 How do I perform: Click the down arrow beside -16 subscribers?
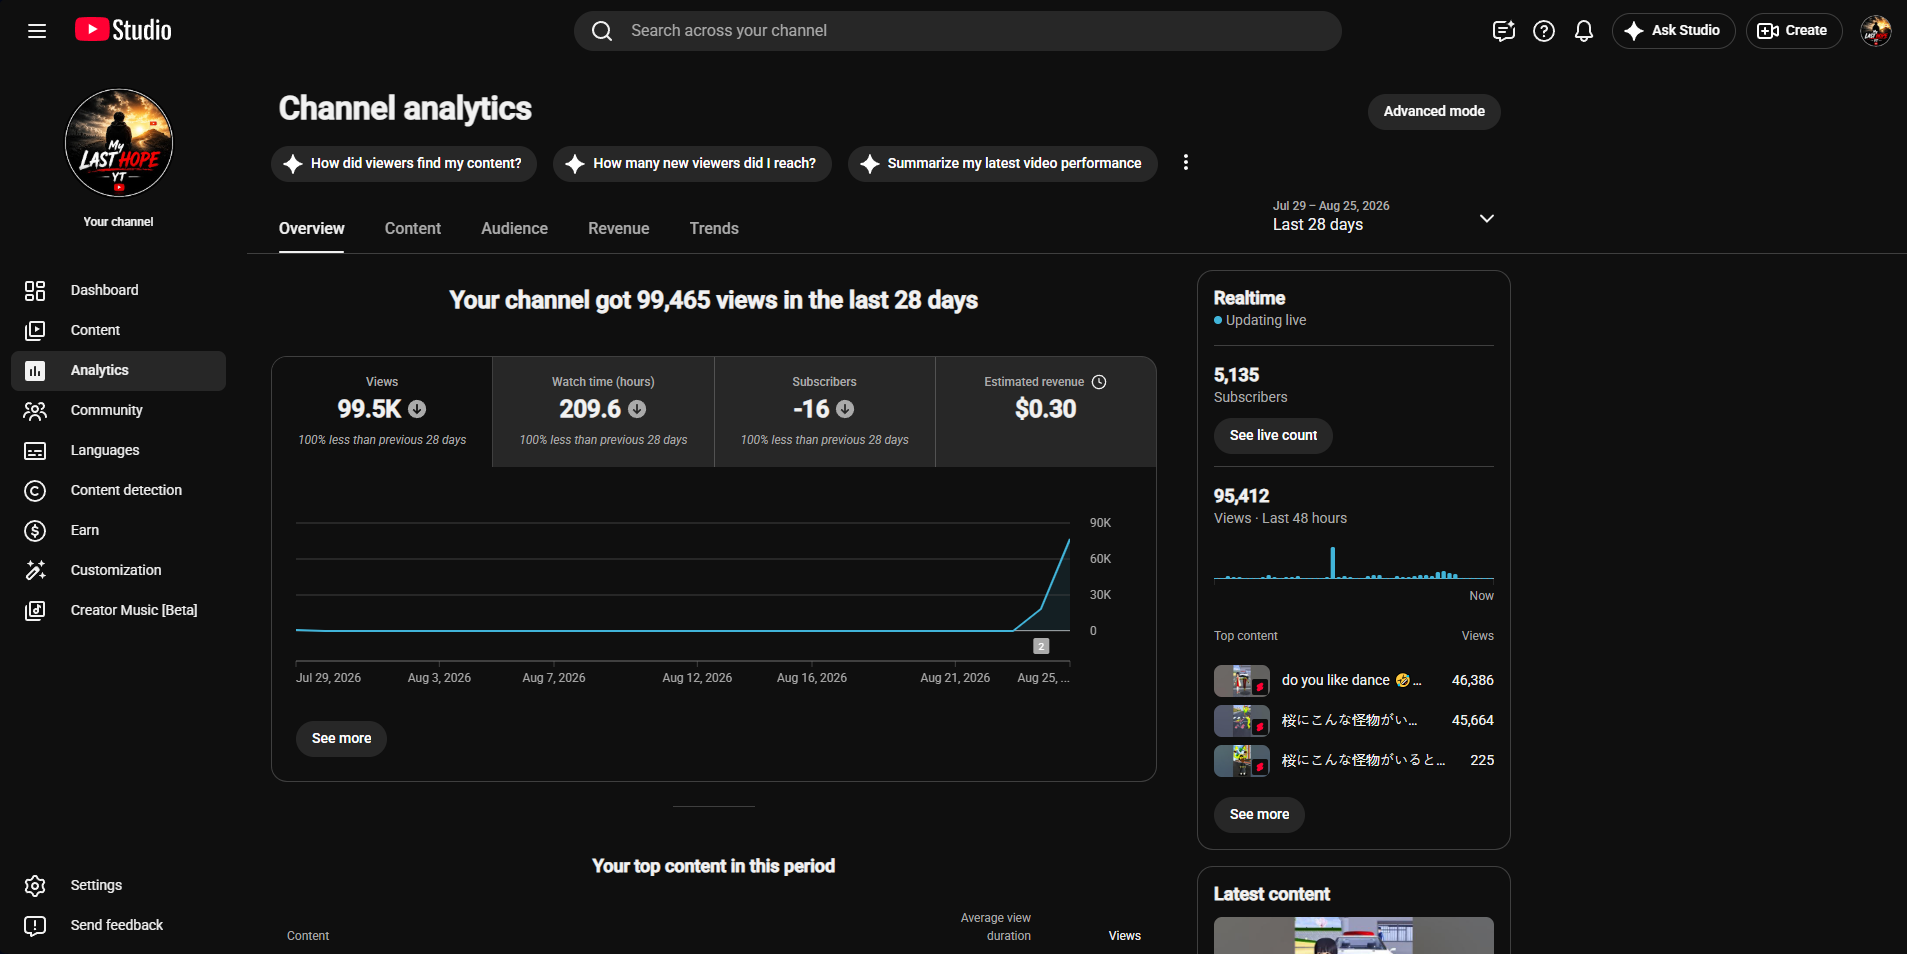click(x=845, y=409)
